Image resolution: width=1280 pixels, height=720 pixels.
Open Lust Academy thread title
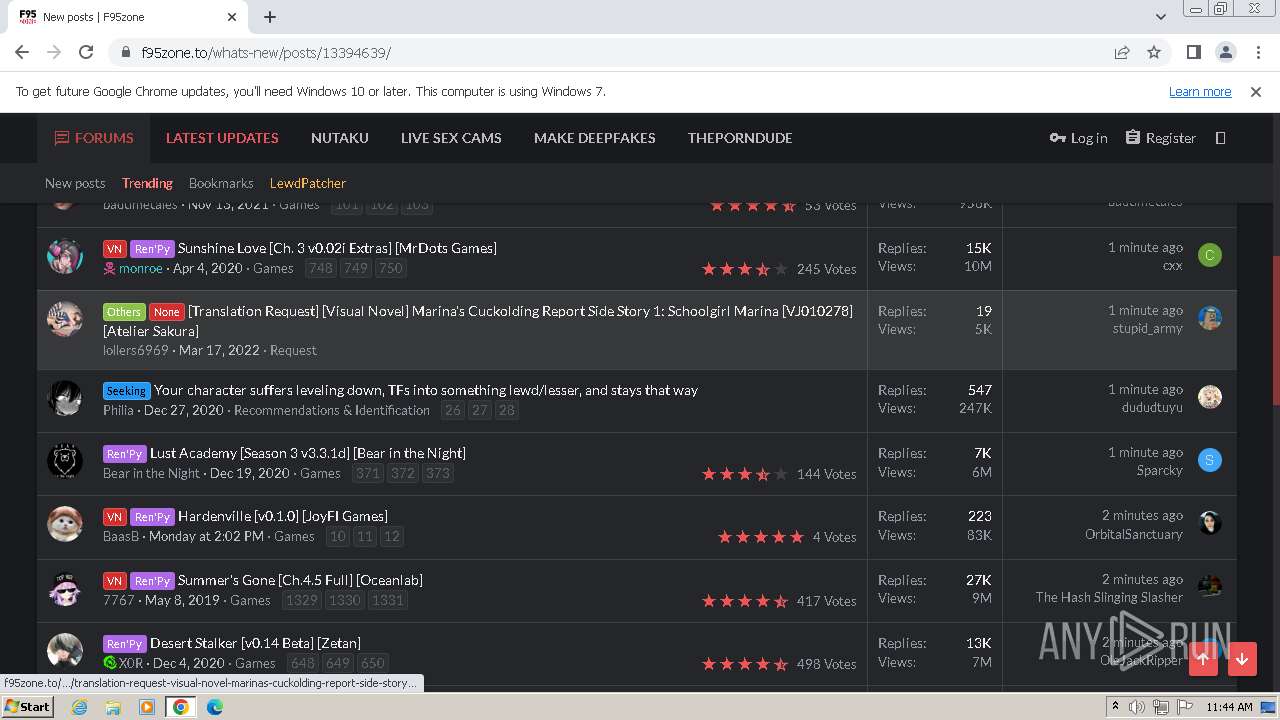tap(308, 453)
